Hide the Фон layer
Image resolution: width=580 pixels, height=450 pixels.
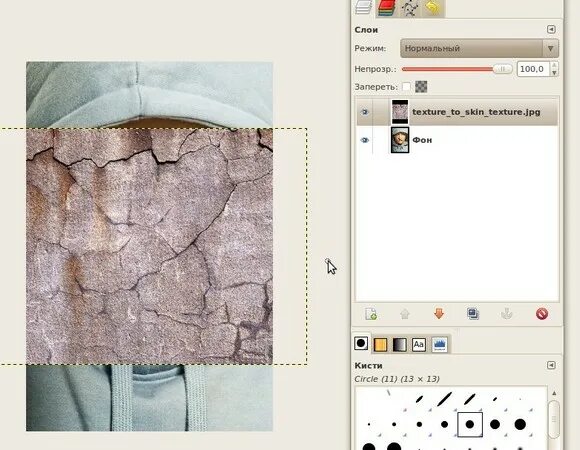[x=364, y=140]
